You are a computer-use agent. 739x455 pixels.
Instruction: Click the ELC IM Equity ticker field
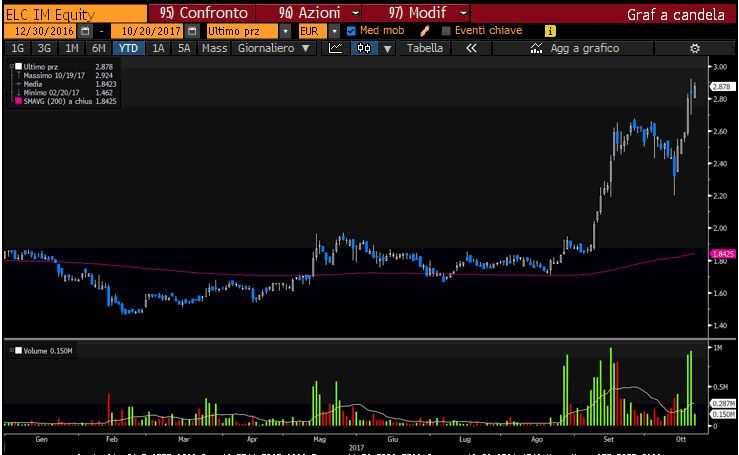coord(75,14)
